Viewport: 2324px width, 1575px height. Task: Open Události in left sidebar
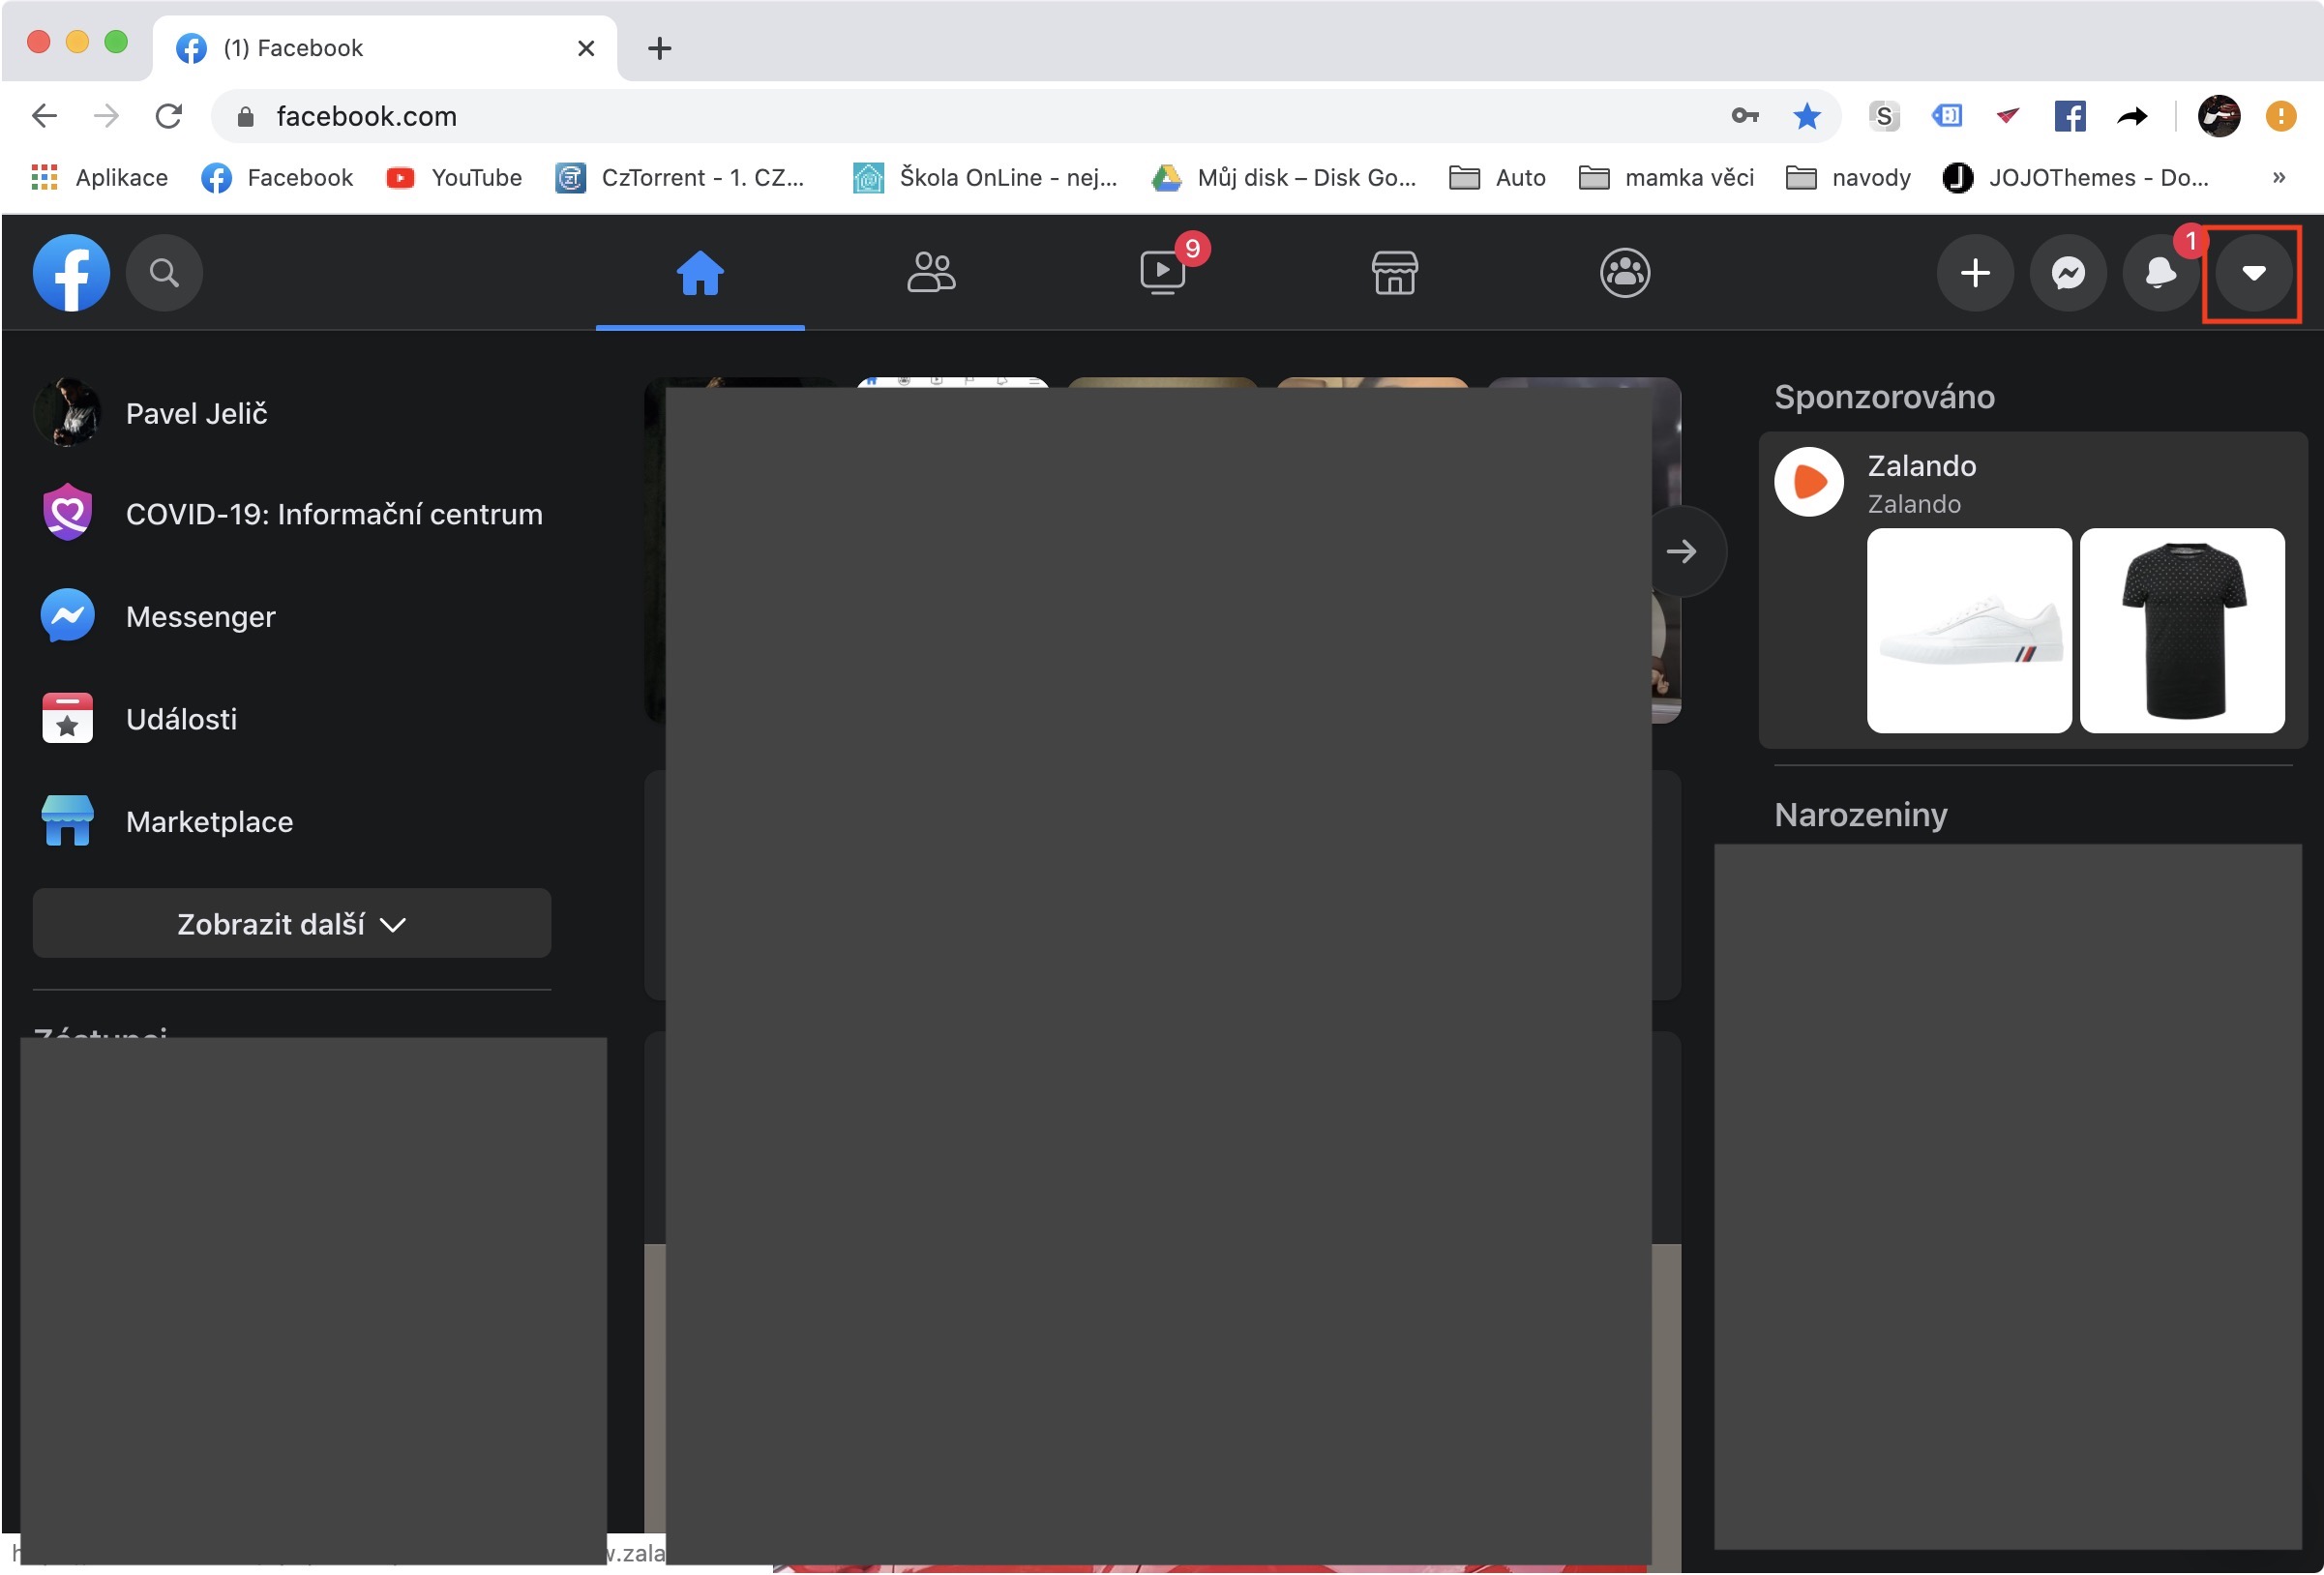pos(181,719)
